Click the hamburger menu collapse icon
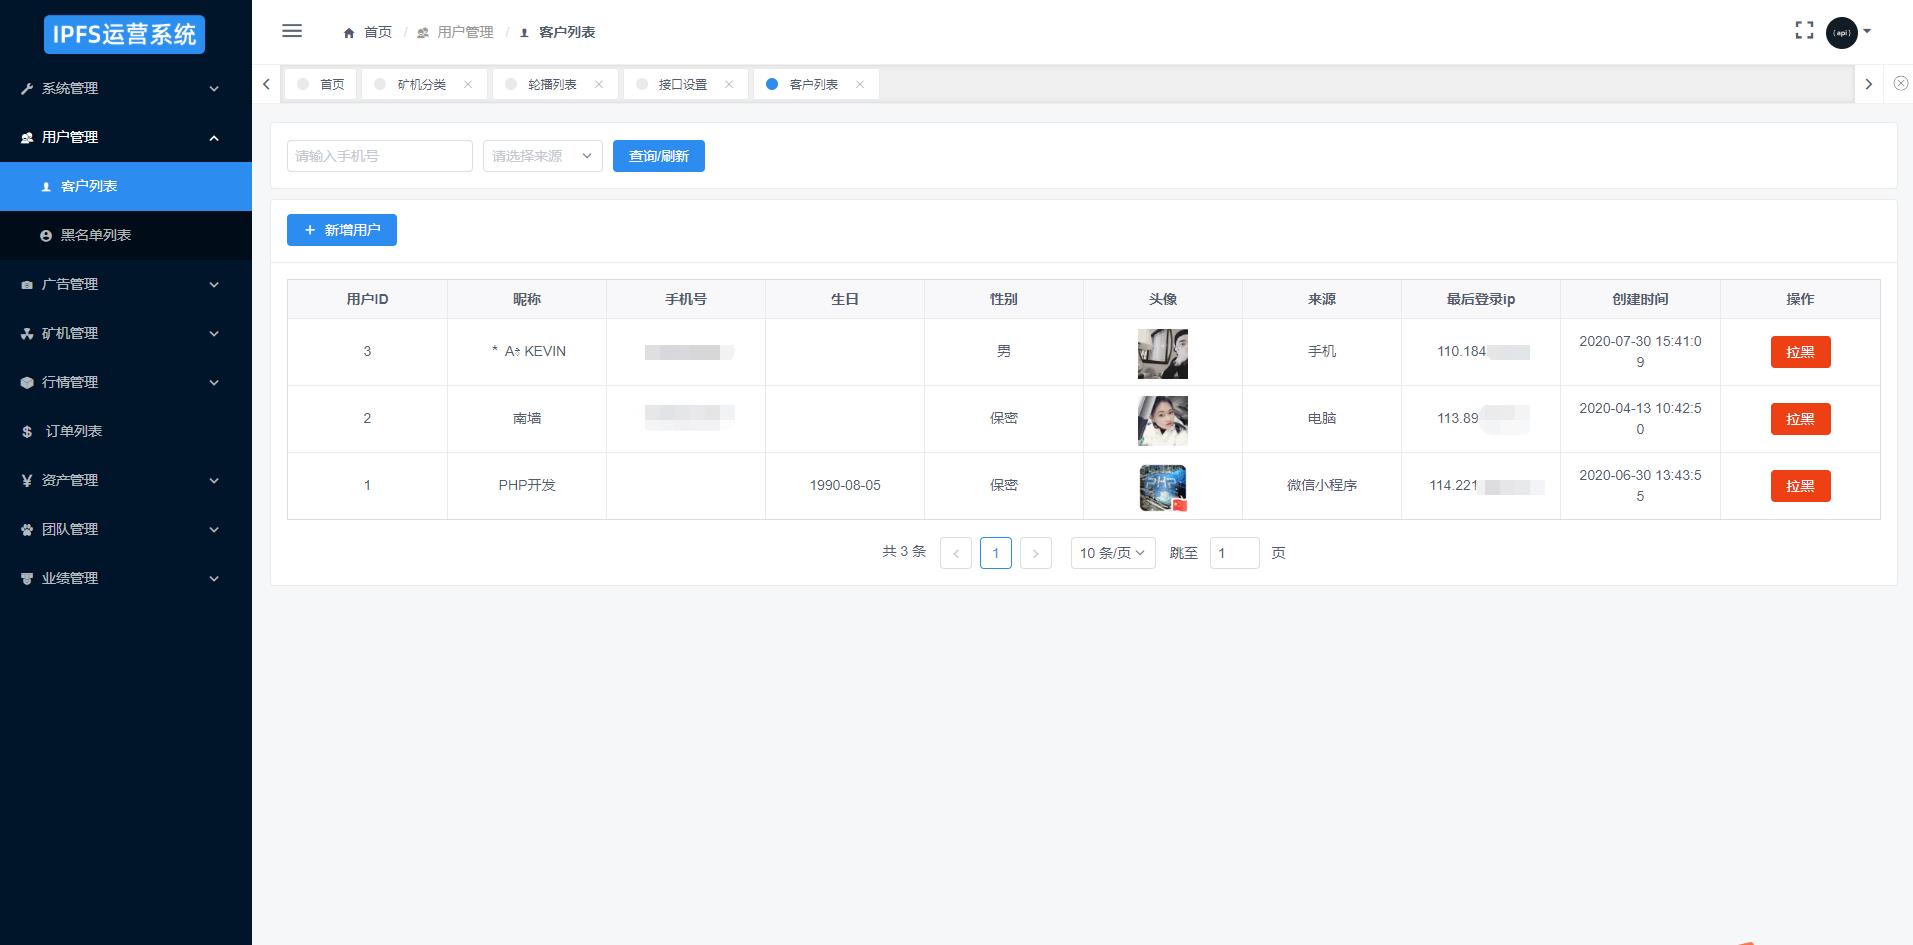This screenshot has height=945, width=1913. [x=292, y=31]
